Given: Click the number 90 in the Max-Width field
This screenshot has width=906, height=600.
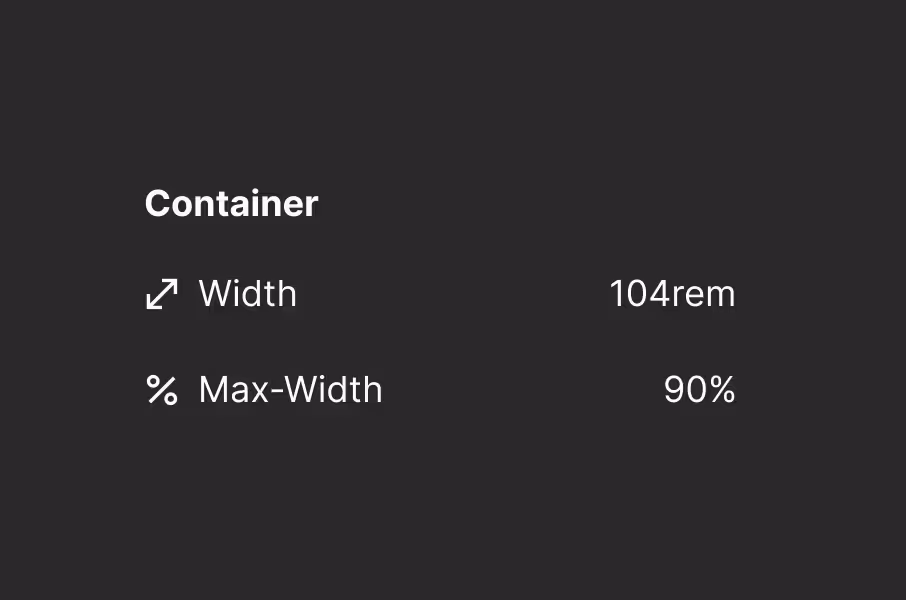Looking at the screenshot, I should (x=685, y=390).
